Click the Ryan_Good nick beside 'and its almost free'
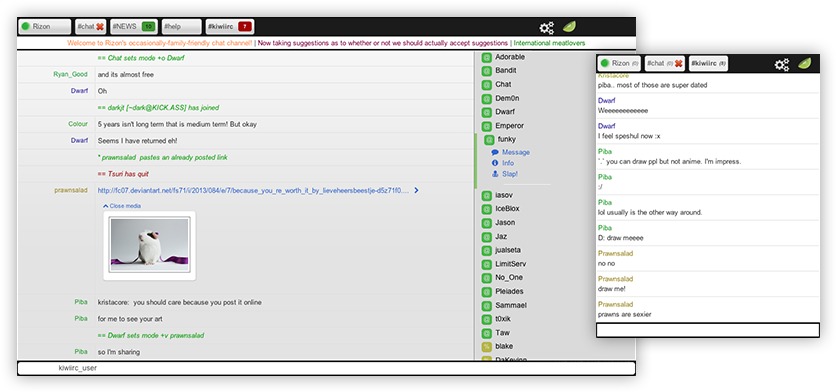 [70, 75]
